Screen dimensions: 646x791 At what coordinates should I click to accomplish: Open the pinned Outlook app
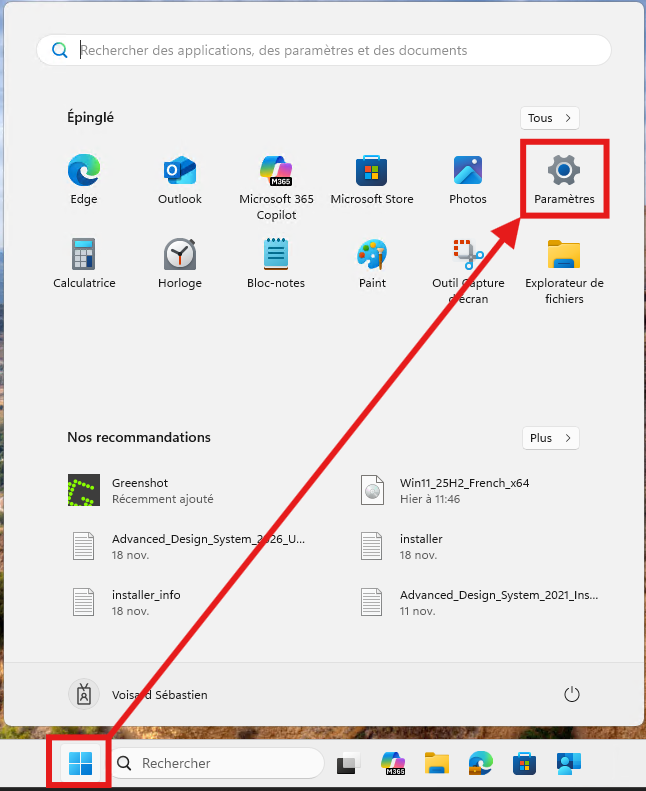click(180, 179)
